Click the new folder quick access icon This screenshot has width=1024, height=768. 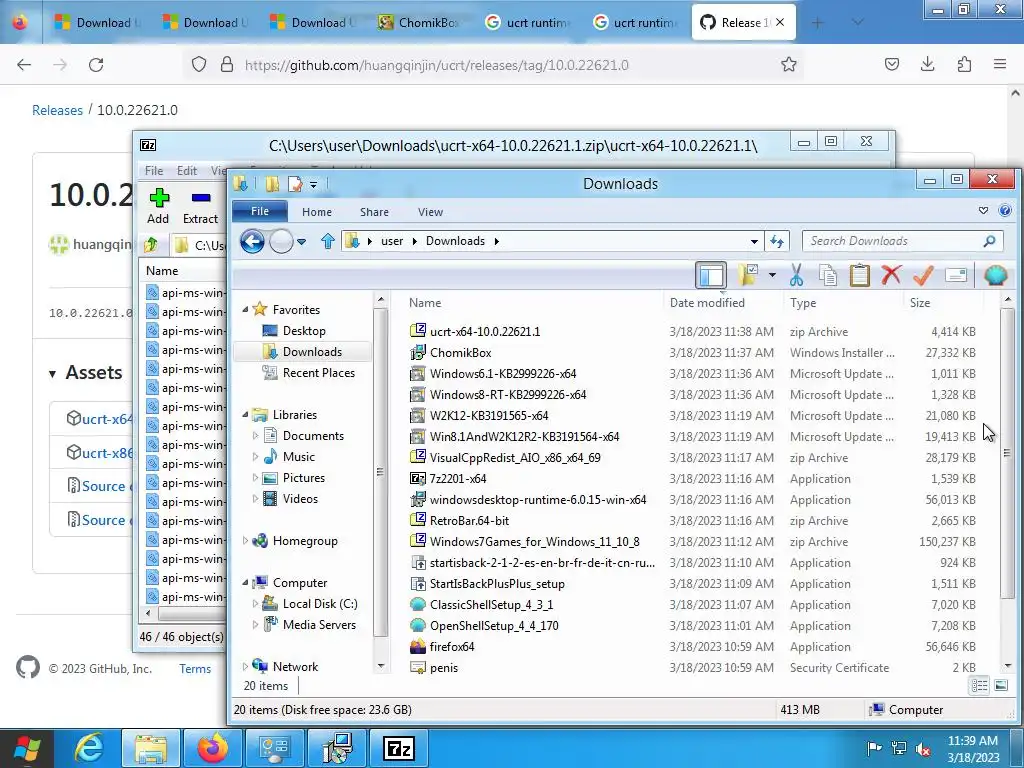pos(272,184)
